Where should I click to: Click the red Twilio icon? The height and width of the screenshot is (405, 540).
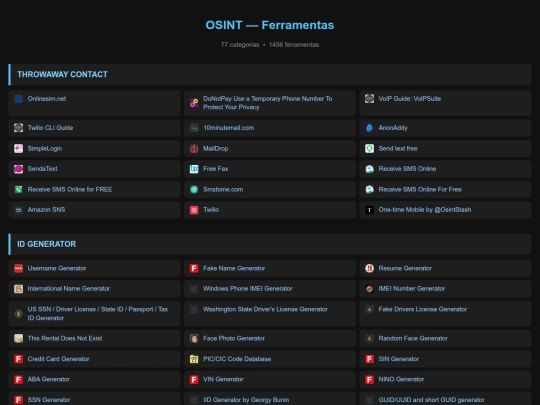194,210
